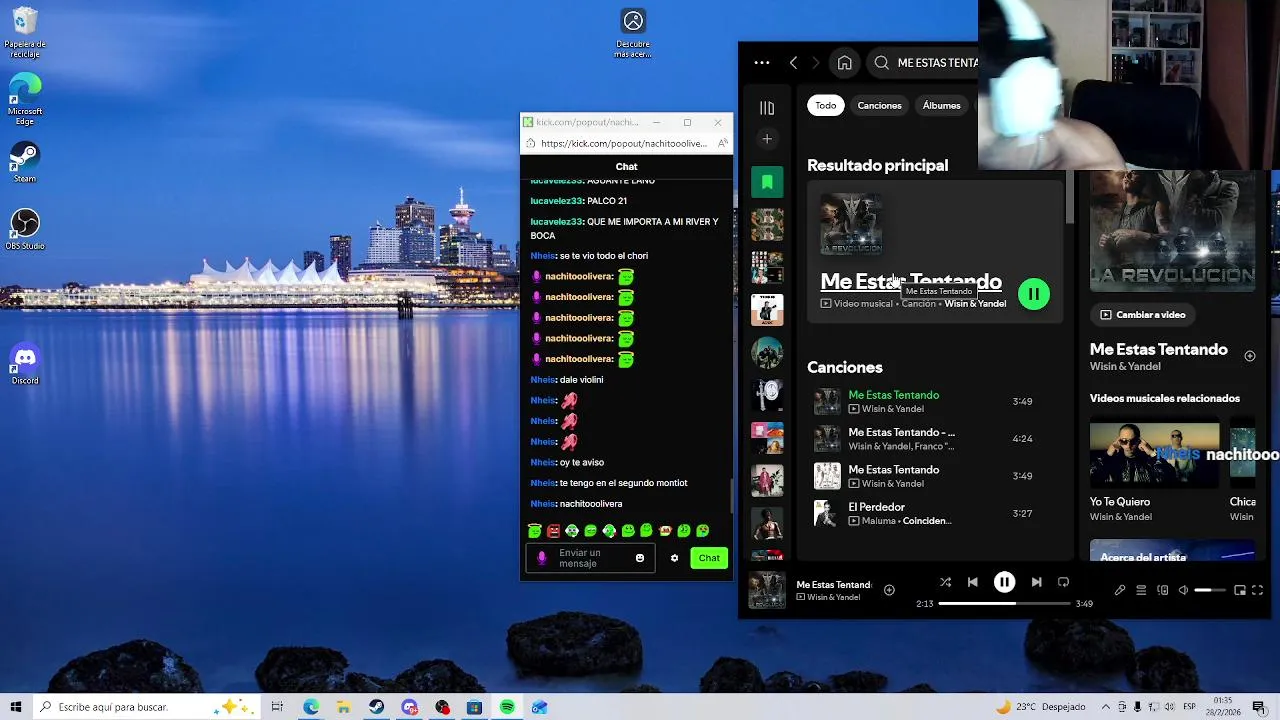
Task: Open ESP language indicator on taskbar
Action: click(1190, 707)
